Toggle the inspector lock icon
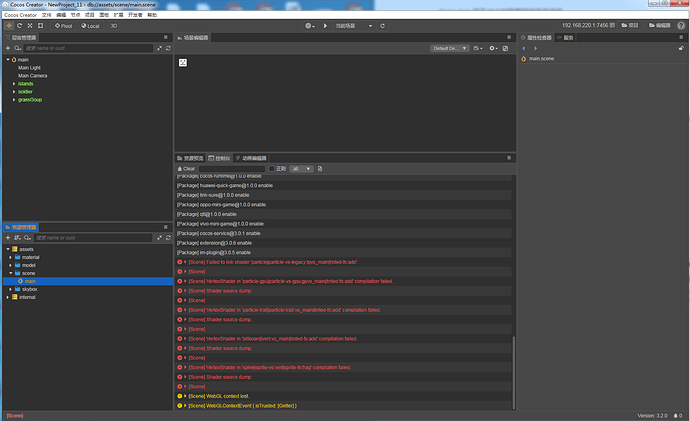 681,48
